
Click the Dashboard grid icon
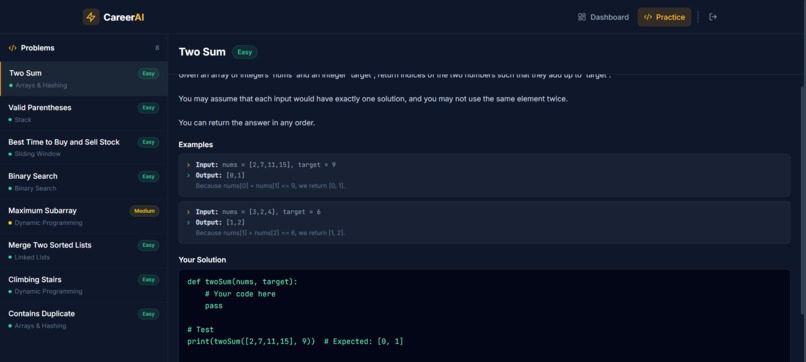pyautogui.click(x=582, y=17)
